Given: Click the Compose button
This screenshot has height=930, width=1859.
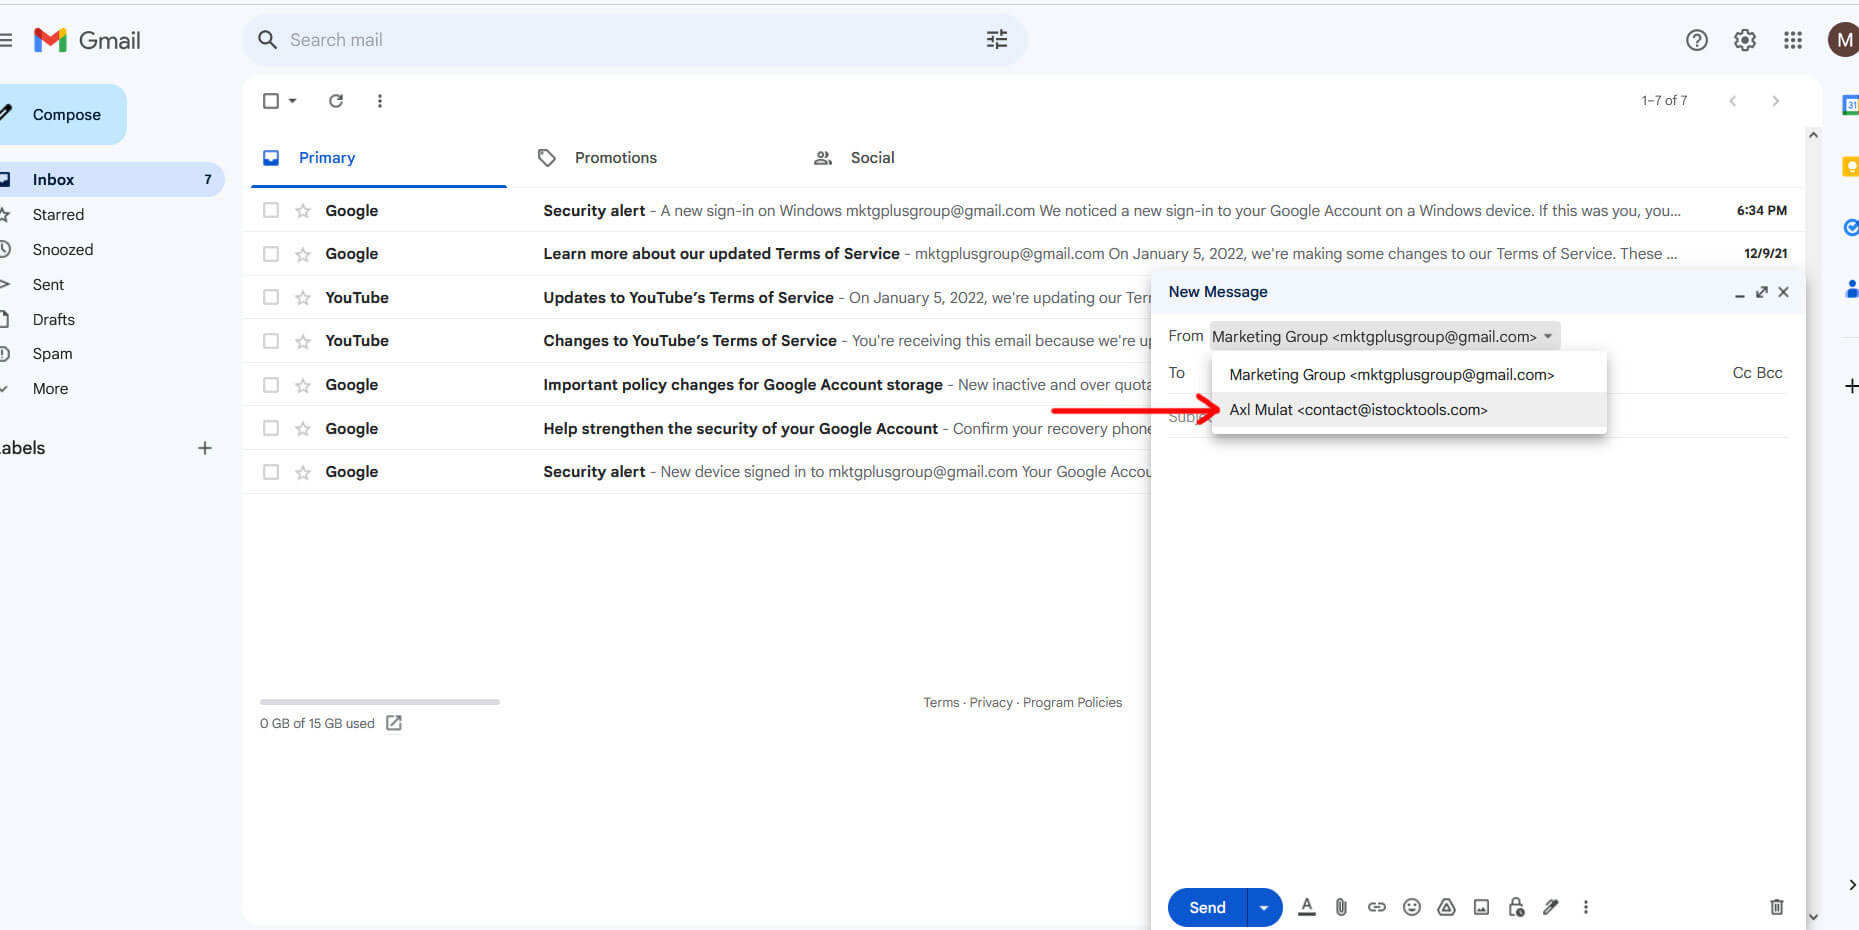Looking at the screenshot, I should point(62,115).
